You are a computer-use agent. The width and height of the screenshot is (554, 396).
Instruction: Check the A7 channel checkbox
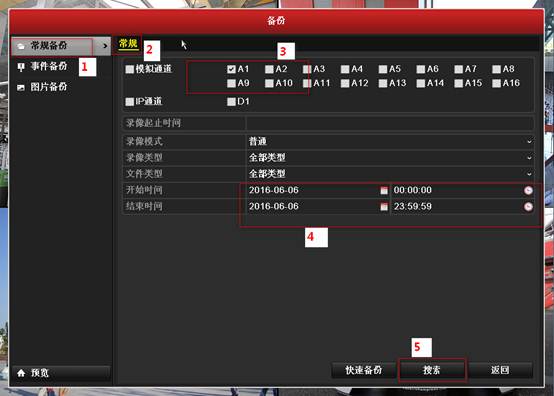point(459,69)
